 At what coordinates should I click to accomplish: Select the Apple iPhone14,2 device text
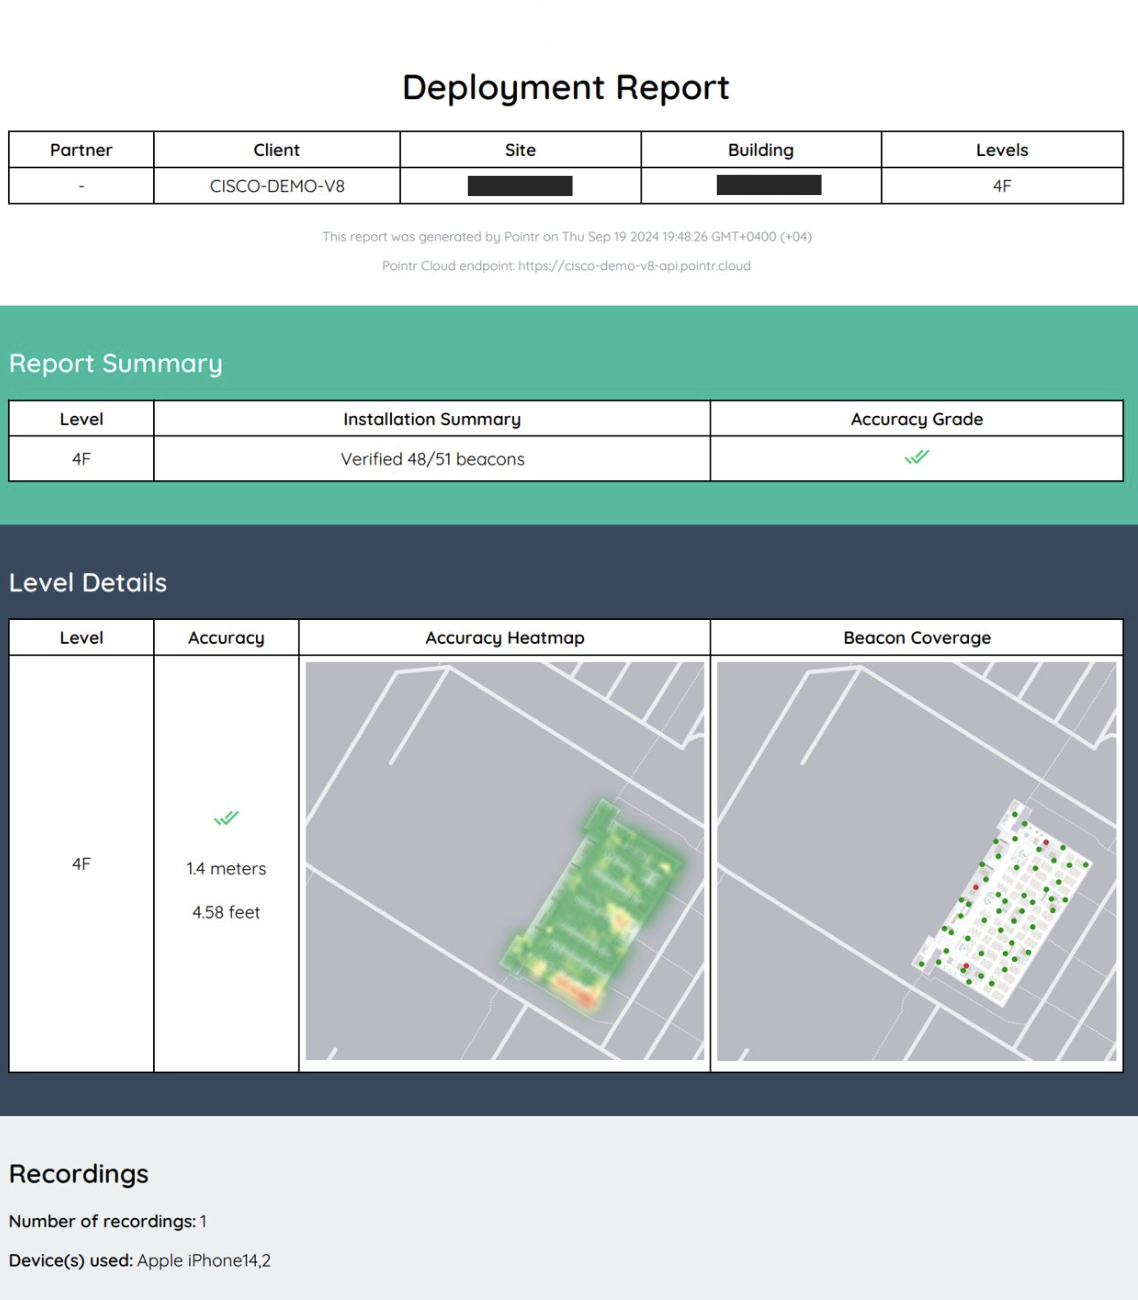[x=204, y=1260]
